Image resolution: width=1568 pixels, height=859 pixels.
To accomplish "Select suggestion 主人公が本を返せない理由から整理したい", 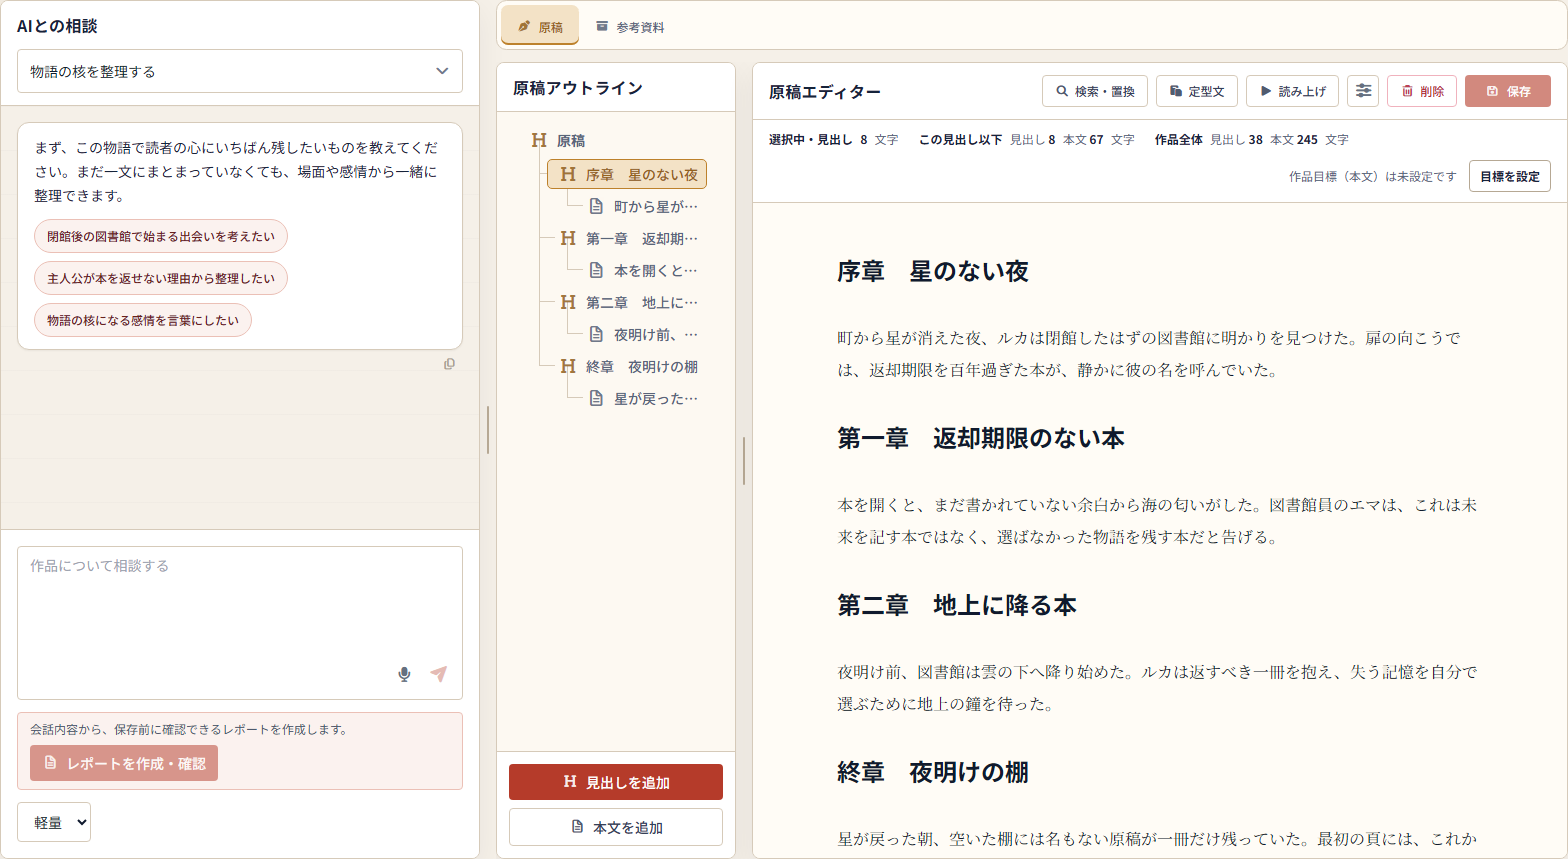I will pos(161,278).
